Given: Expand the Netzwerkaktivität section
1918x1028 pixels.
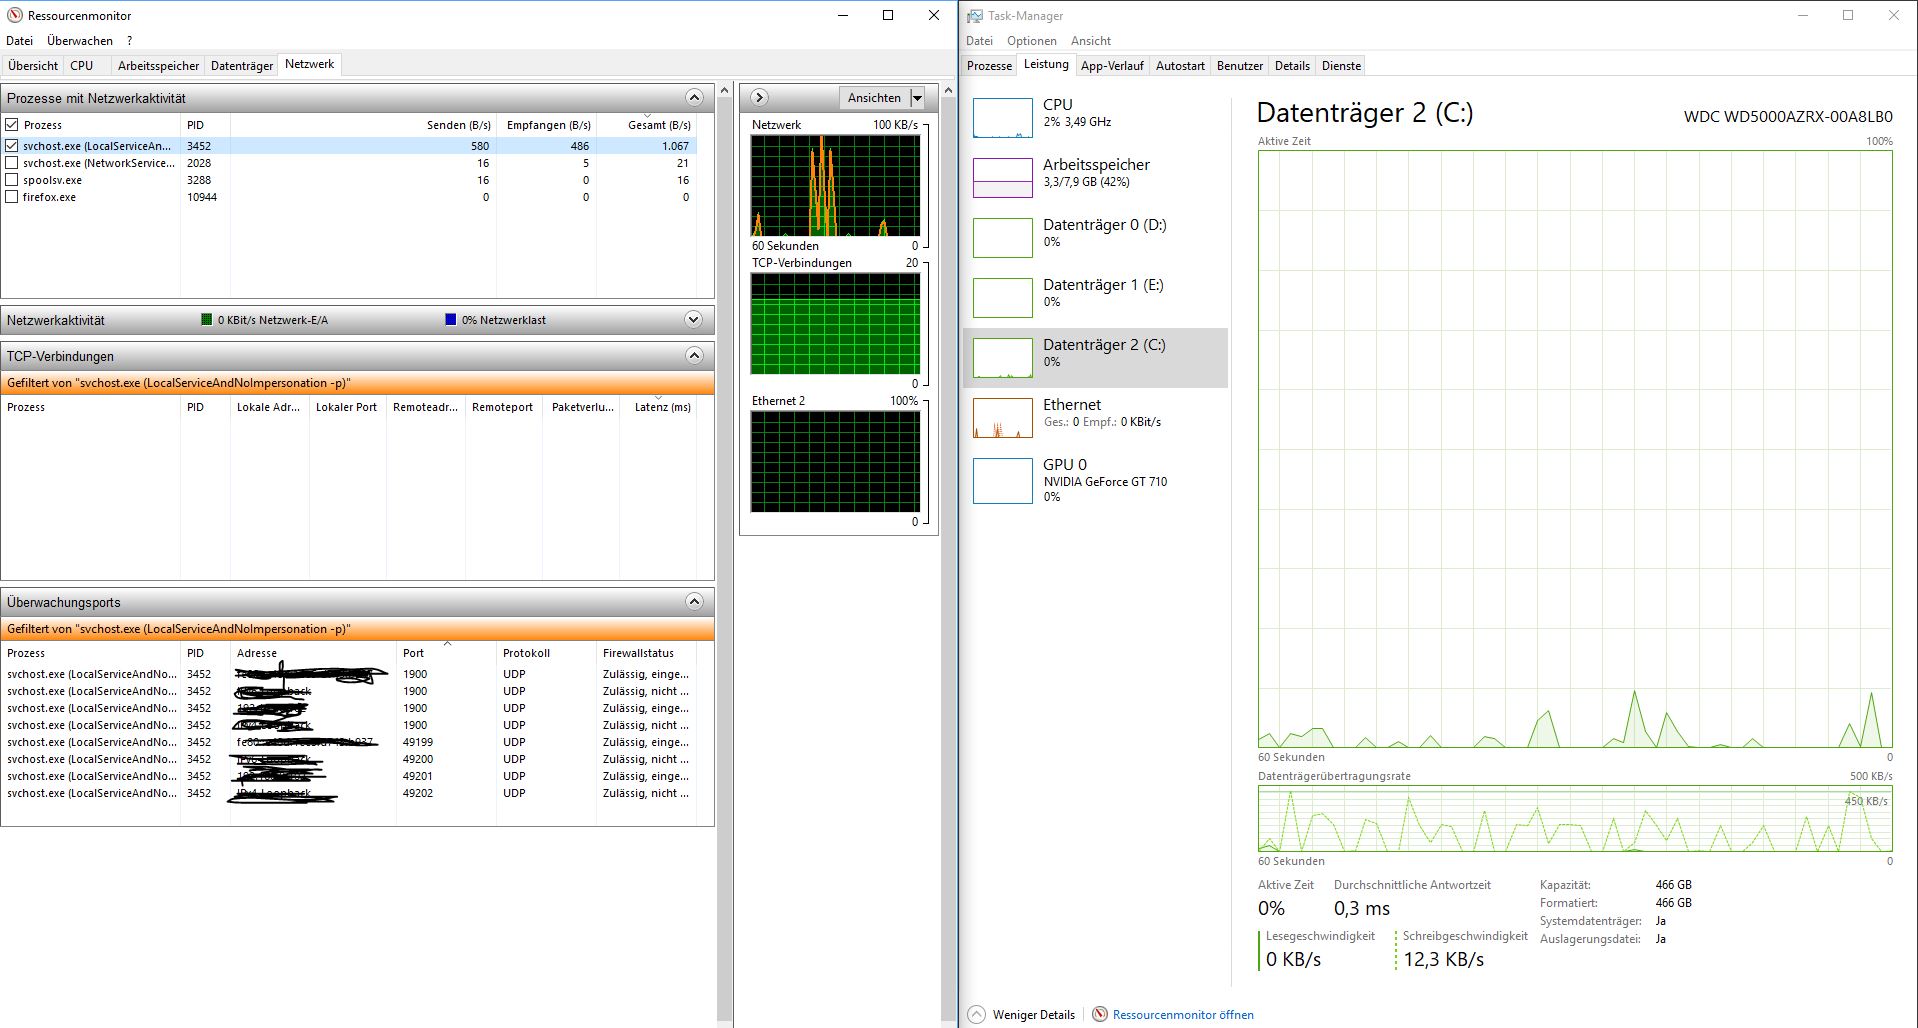Looking at the screenshot, I should [694, 320].
